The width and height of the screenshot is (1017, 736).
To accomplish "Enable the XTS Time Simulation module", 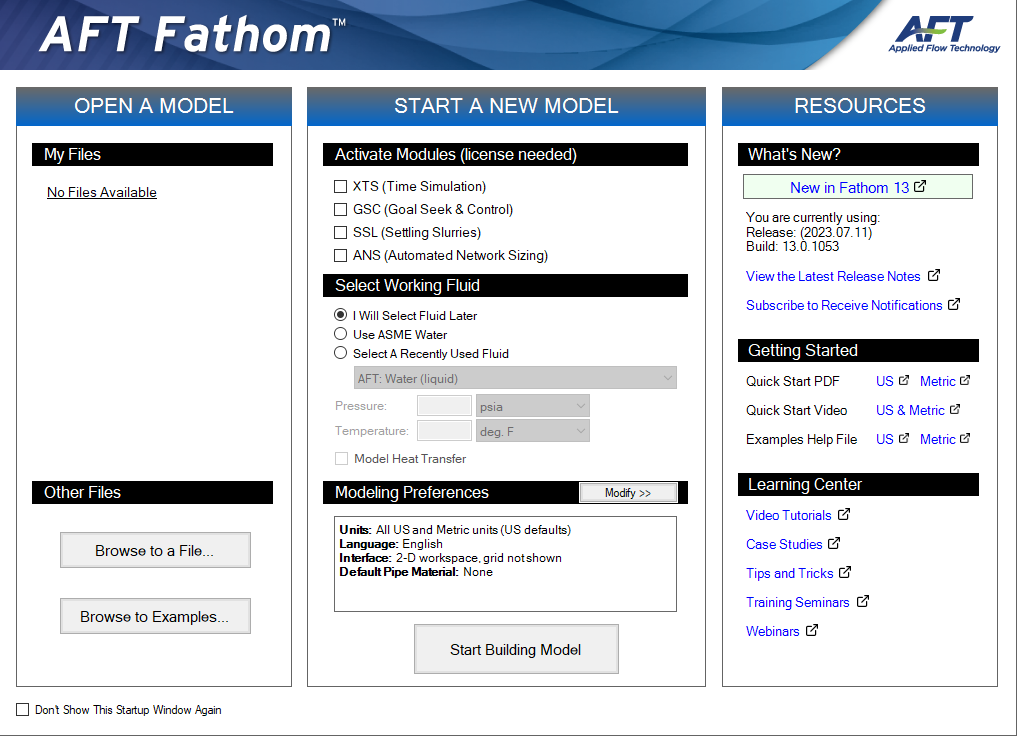I will pyautogui.click(x=341, y=187).
